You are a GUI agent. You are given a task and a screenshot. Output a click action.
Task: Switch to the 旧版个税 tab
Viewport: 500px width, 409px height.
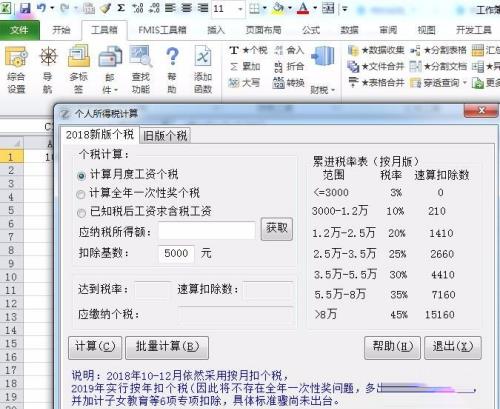[x=165, y=136]
